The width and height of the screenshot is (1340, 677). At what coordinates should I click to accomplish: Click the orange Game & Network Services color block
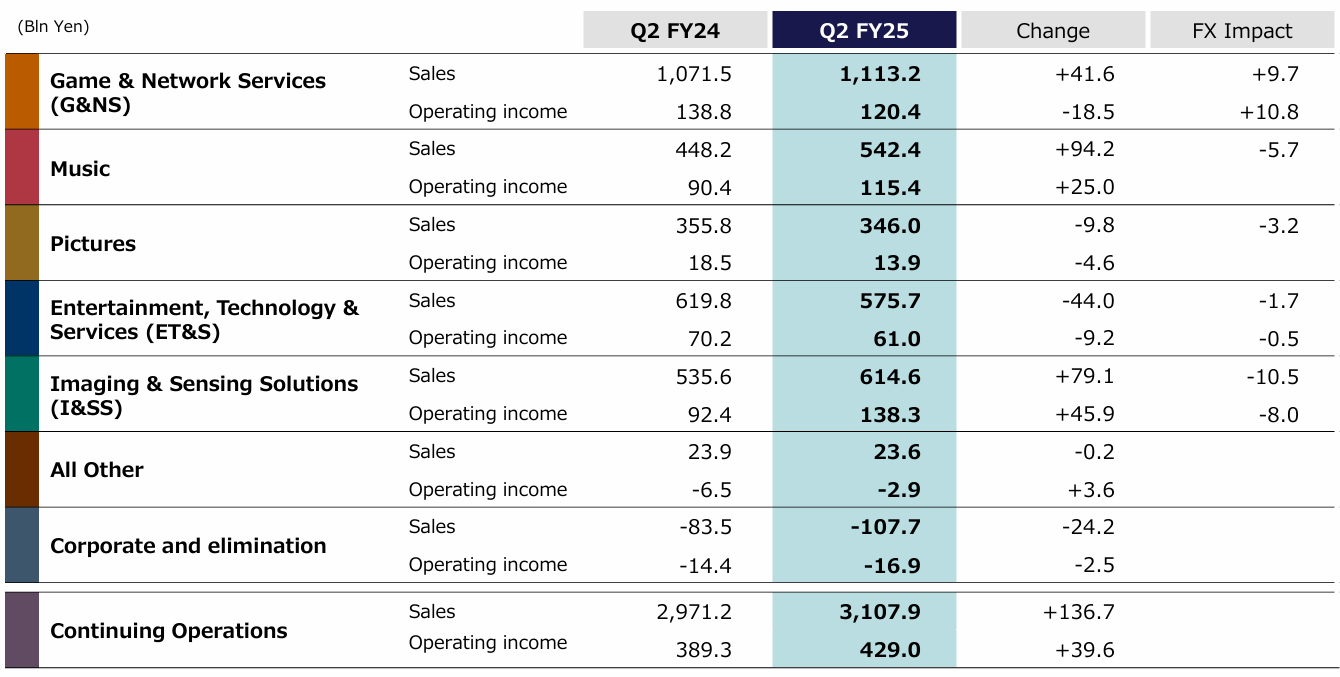click(22, 92)
